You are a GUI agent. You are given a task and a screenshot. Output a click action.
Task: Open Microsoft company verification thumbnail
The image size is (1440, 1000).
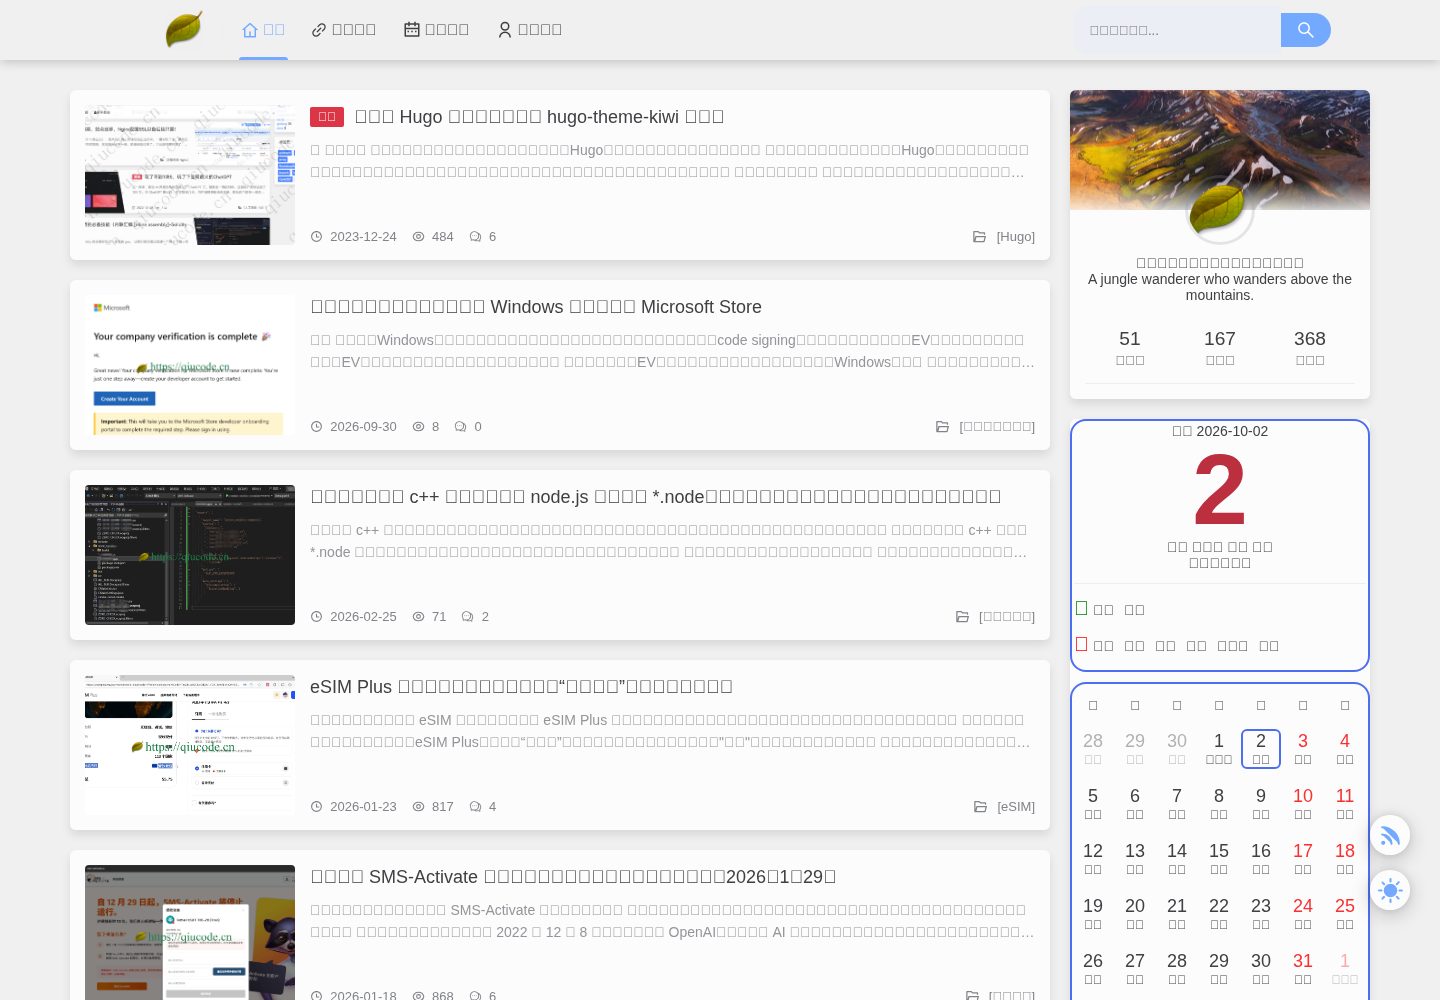[x=190, y=365]
